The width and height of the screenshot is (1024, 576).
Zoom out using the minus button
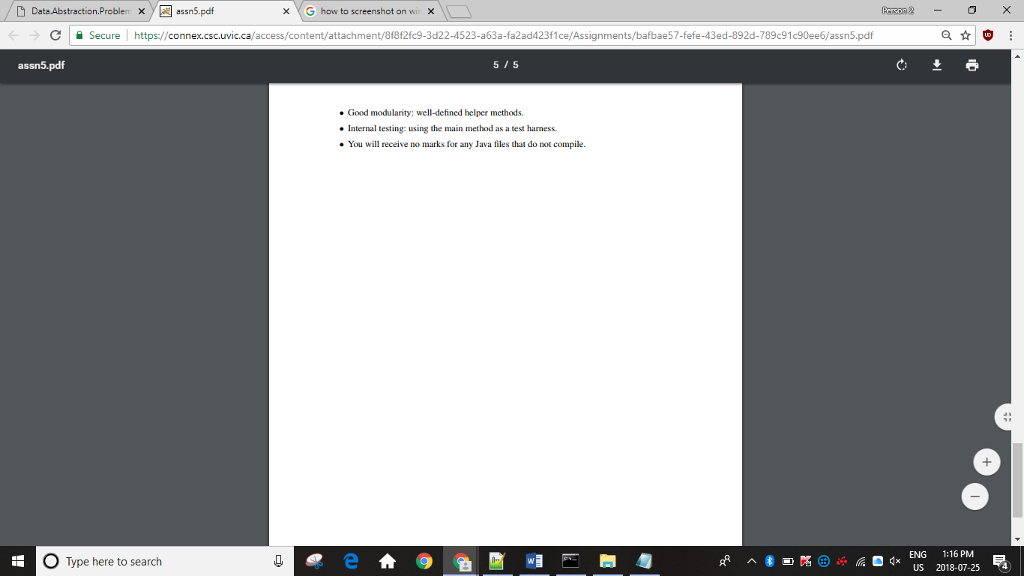click(974, 496)
